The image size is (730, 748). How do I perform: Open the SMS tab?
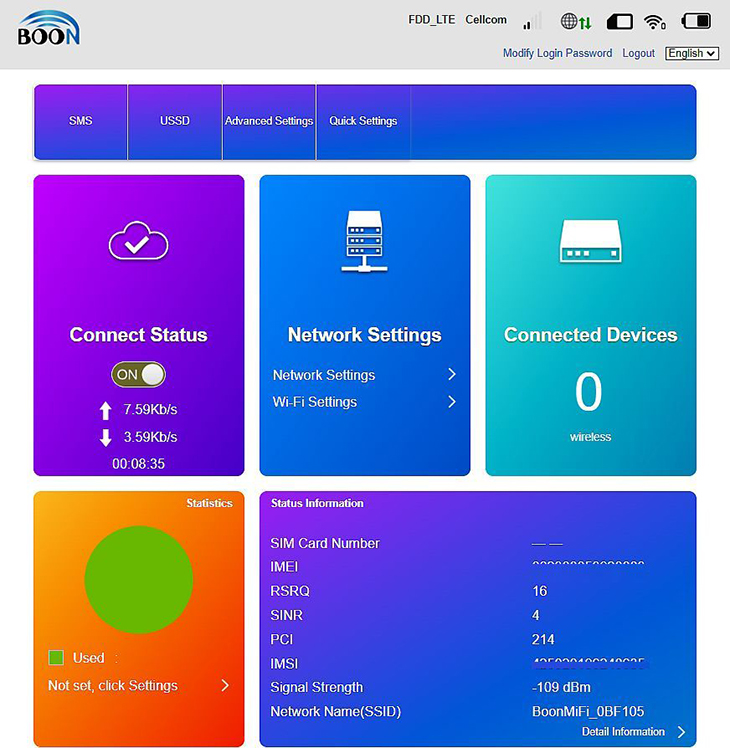click(x=81, y=122)
